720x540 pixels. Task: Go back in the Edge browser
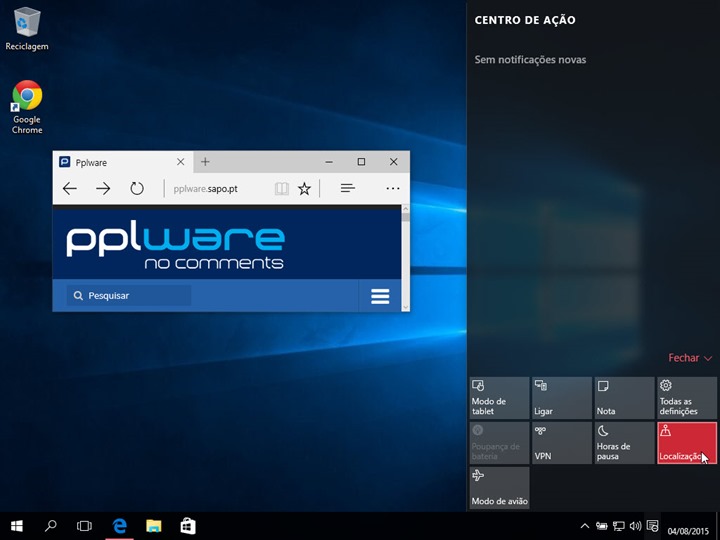(70, 188)
